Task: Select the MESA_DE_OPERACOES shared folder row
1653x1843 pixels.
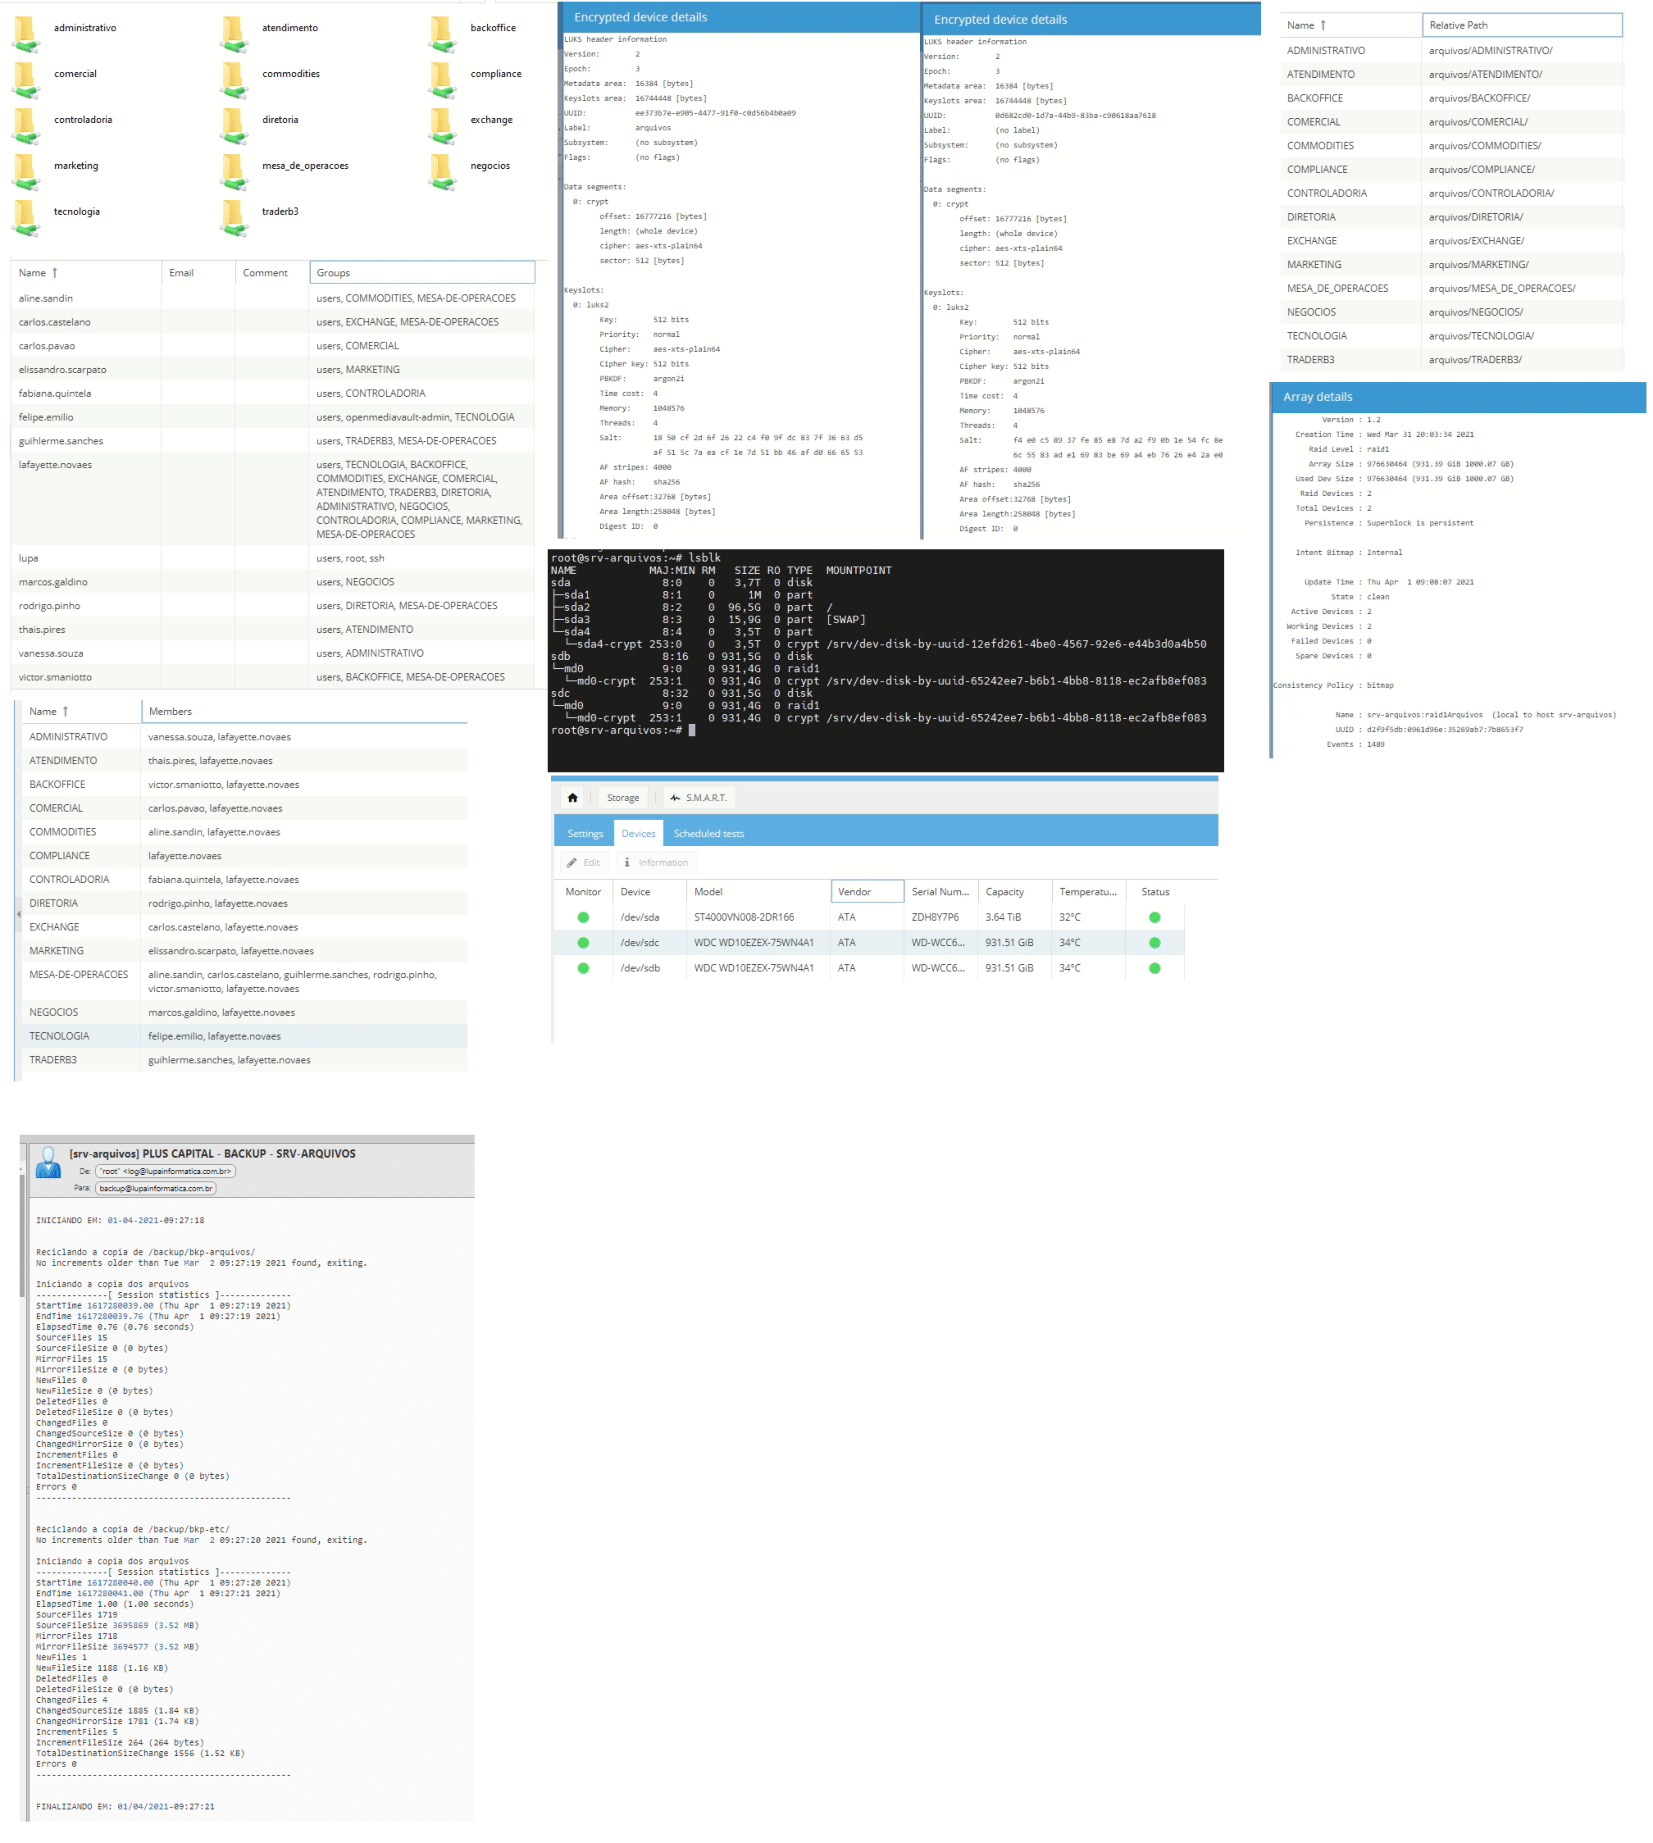Action: [1451, 288]
